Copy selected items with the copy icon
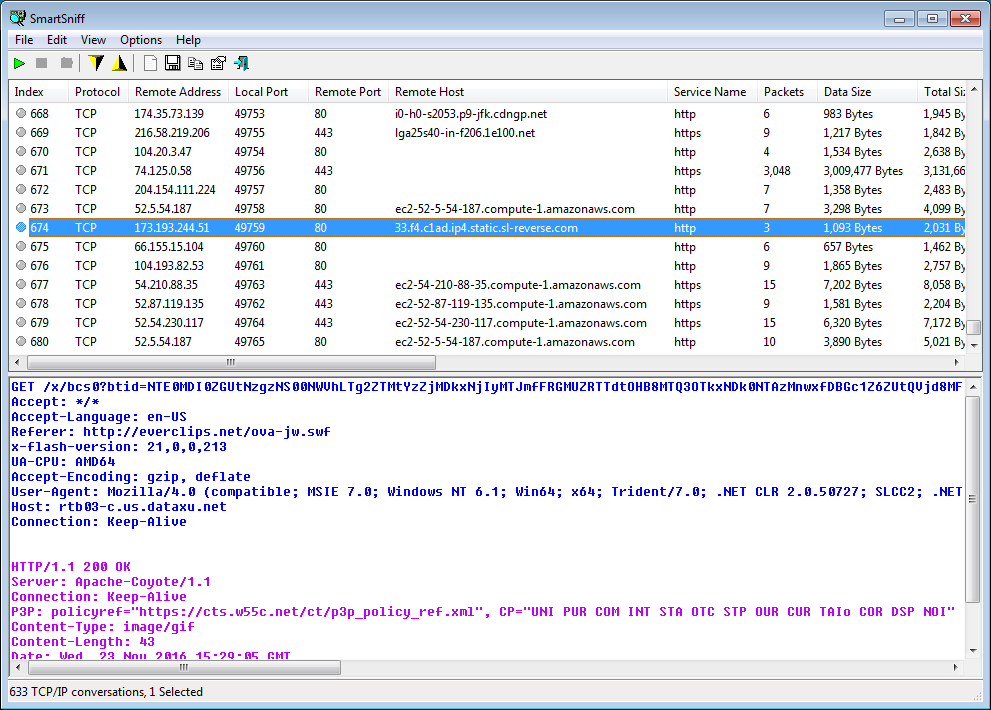Image resolution: width=991 pixels, height=710 pixels. coord(195,64)
